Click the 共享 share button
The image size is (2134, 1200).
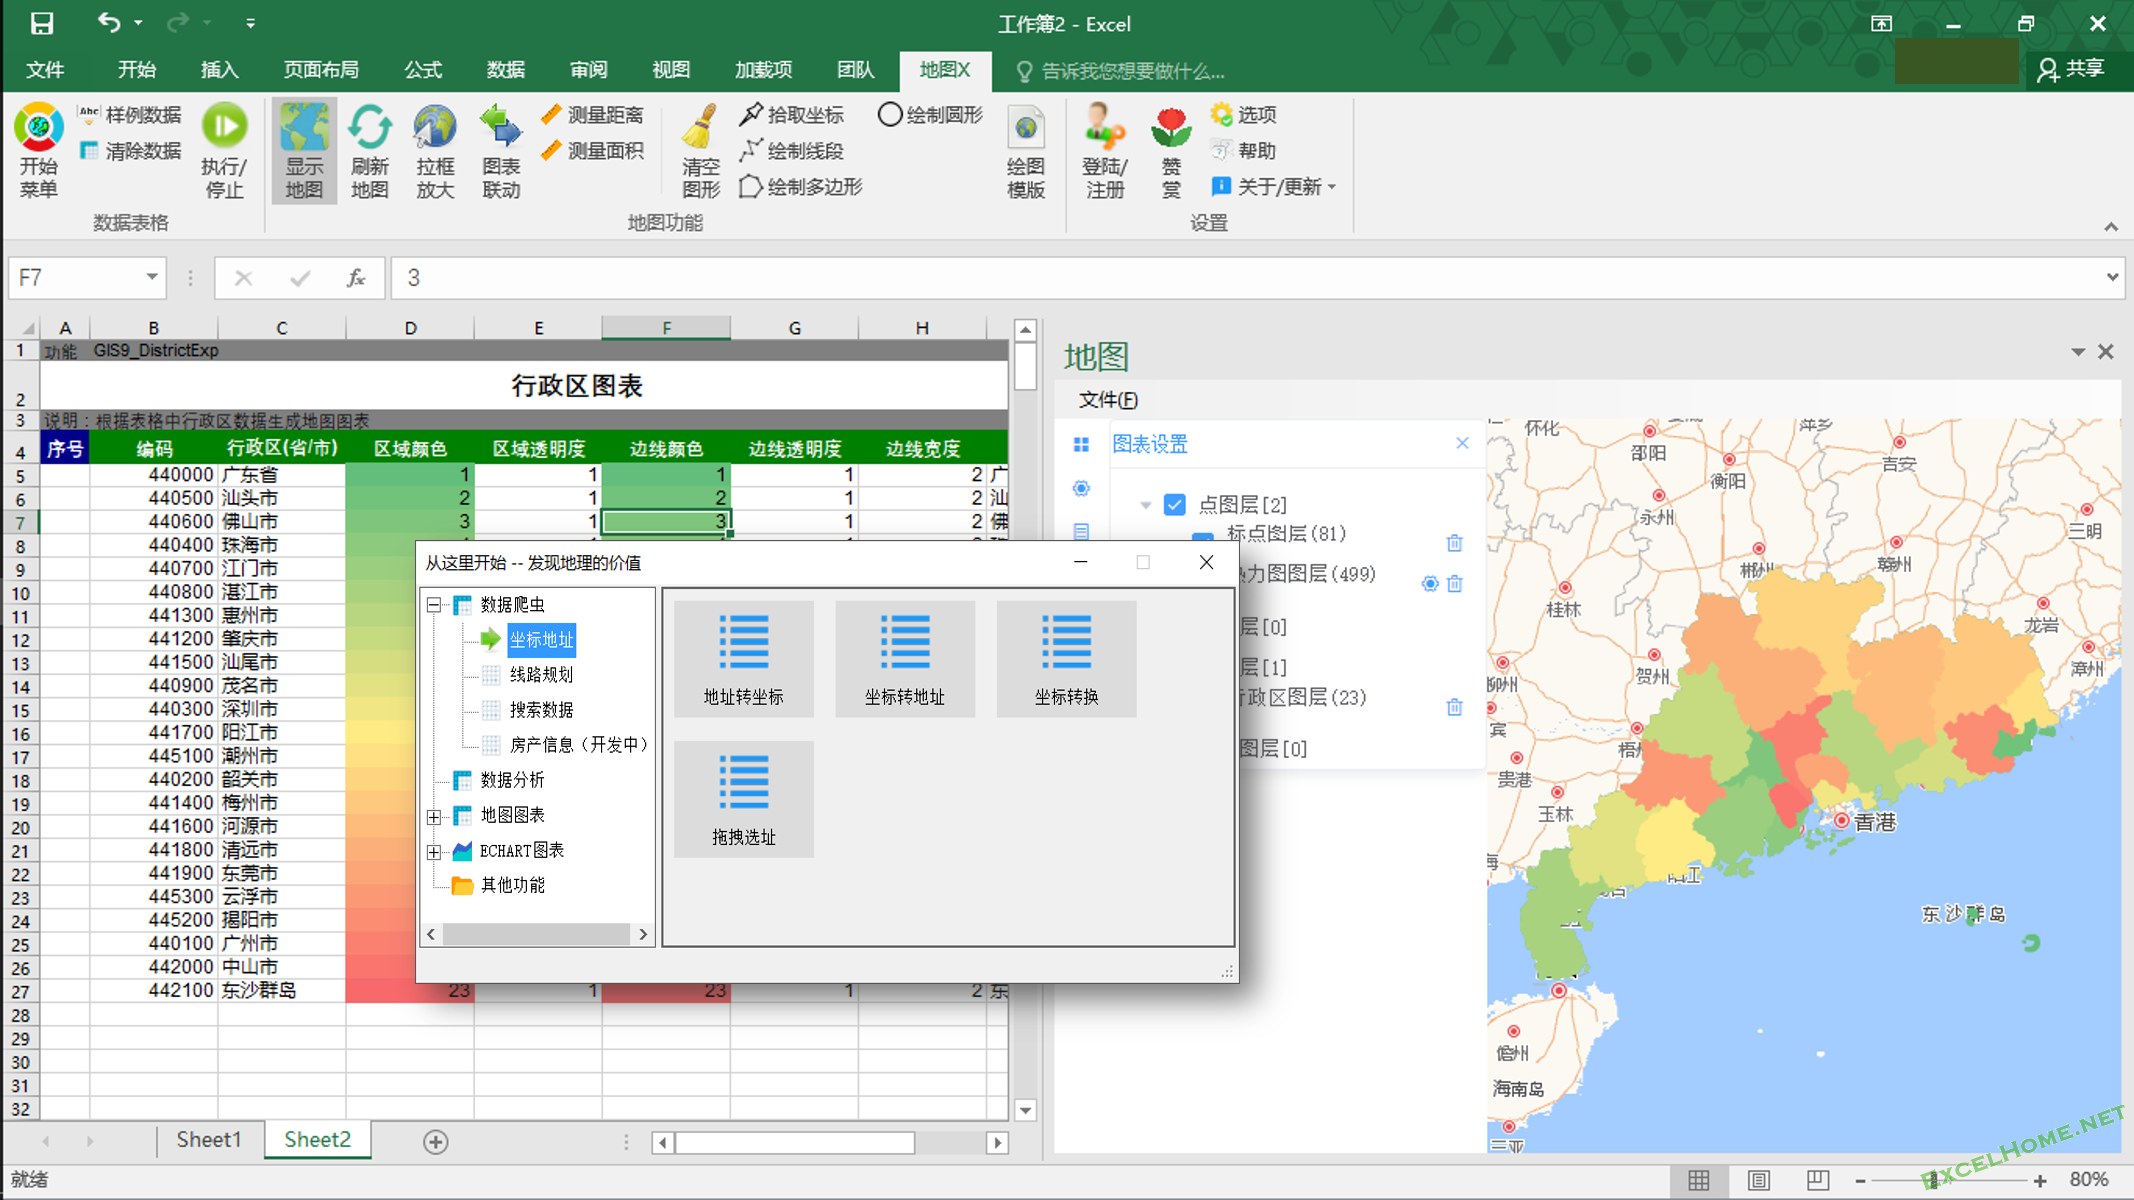point(2072,69)
